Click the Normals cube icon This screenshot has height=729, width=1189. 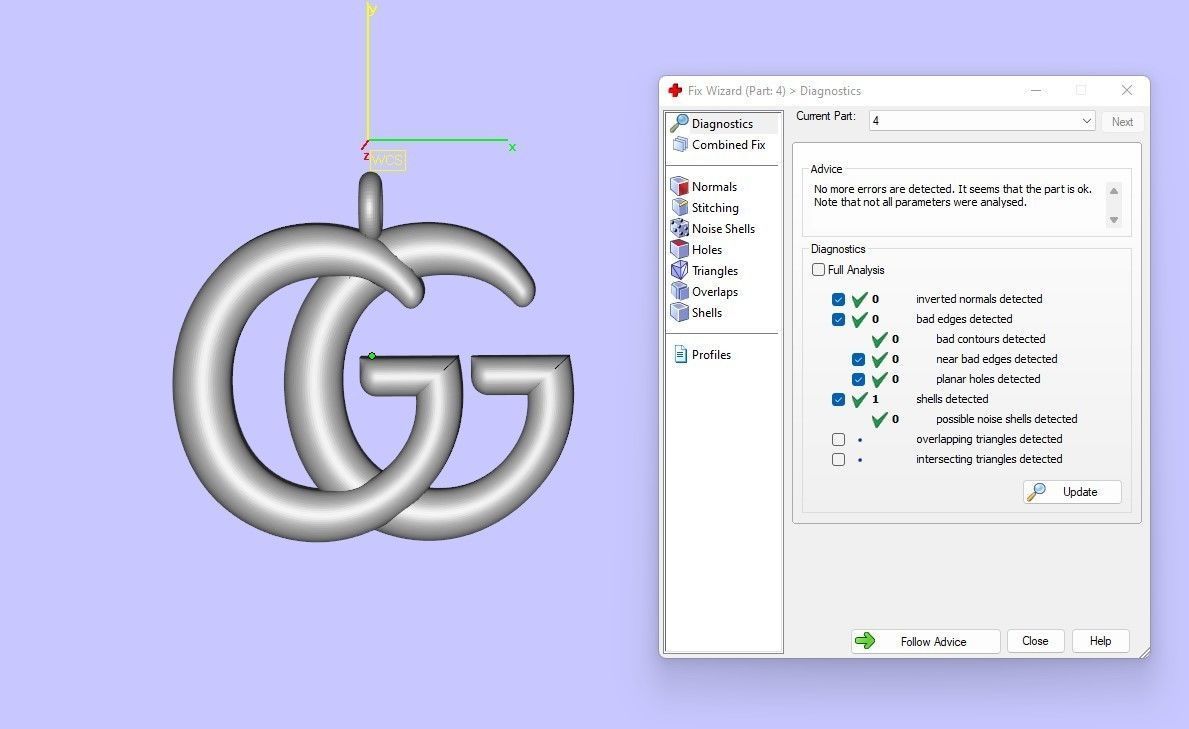[x=679, y=186]
